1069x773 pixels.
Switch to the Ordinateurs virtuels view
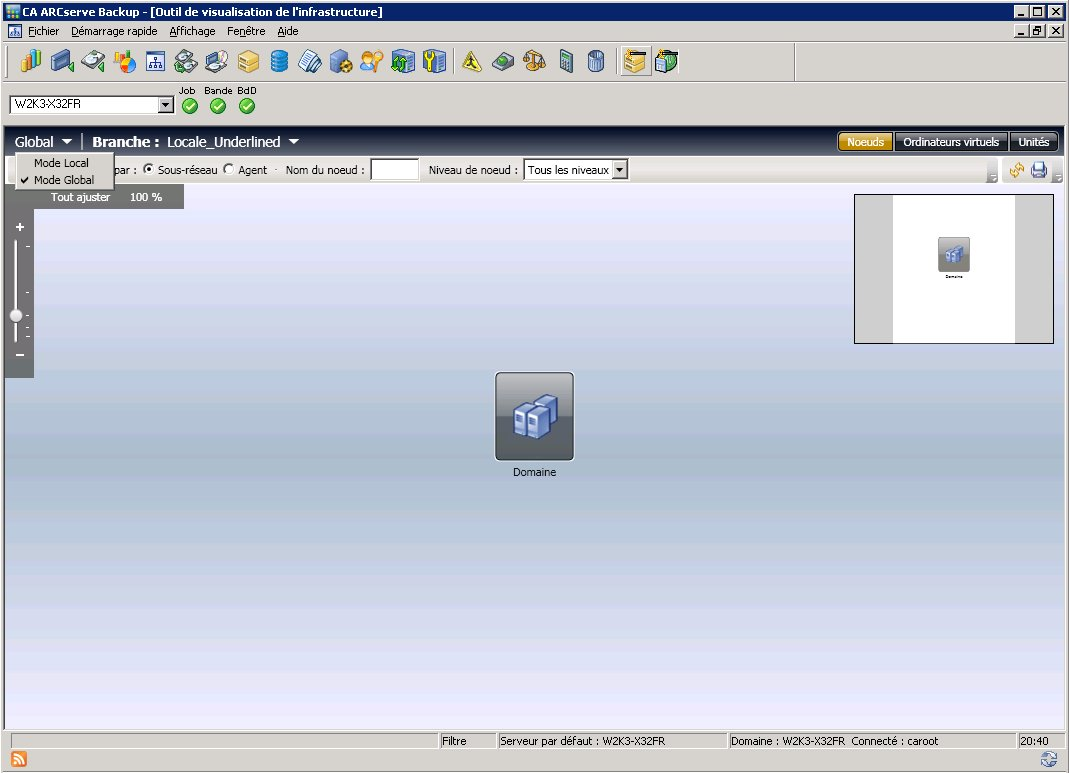pyautogui.click(x=950, y=142)
